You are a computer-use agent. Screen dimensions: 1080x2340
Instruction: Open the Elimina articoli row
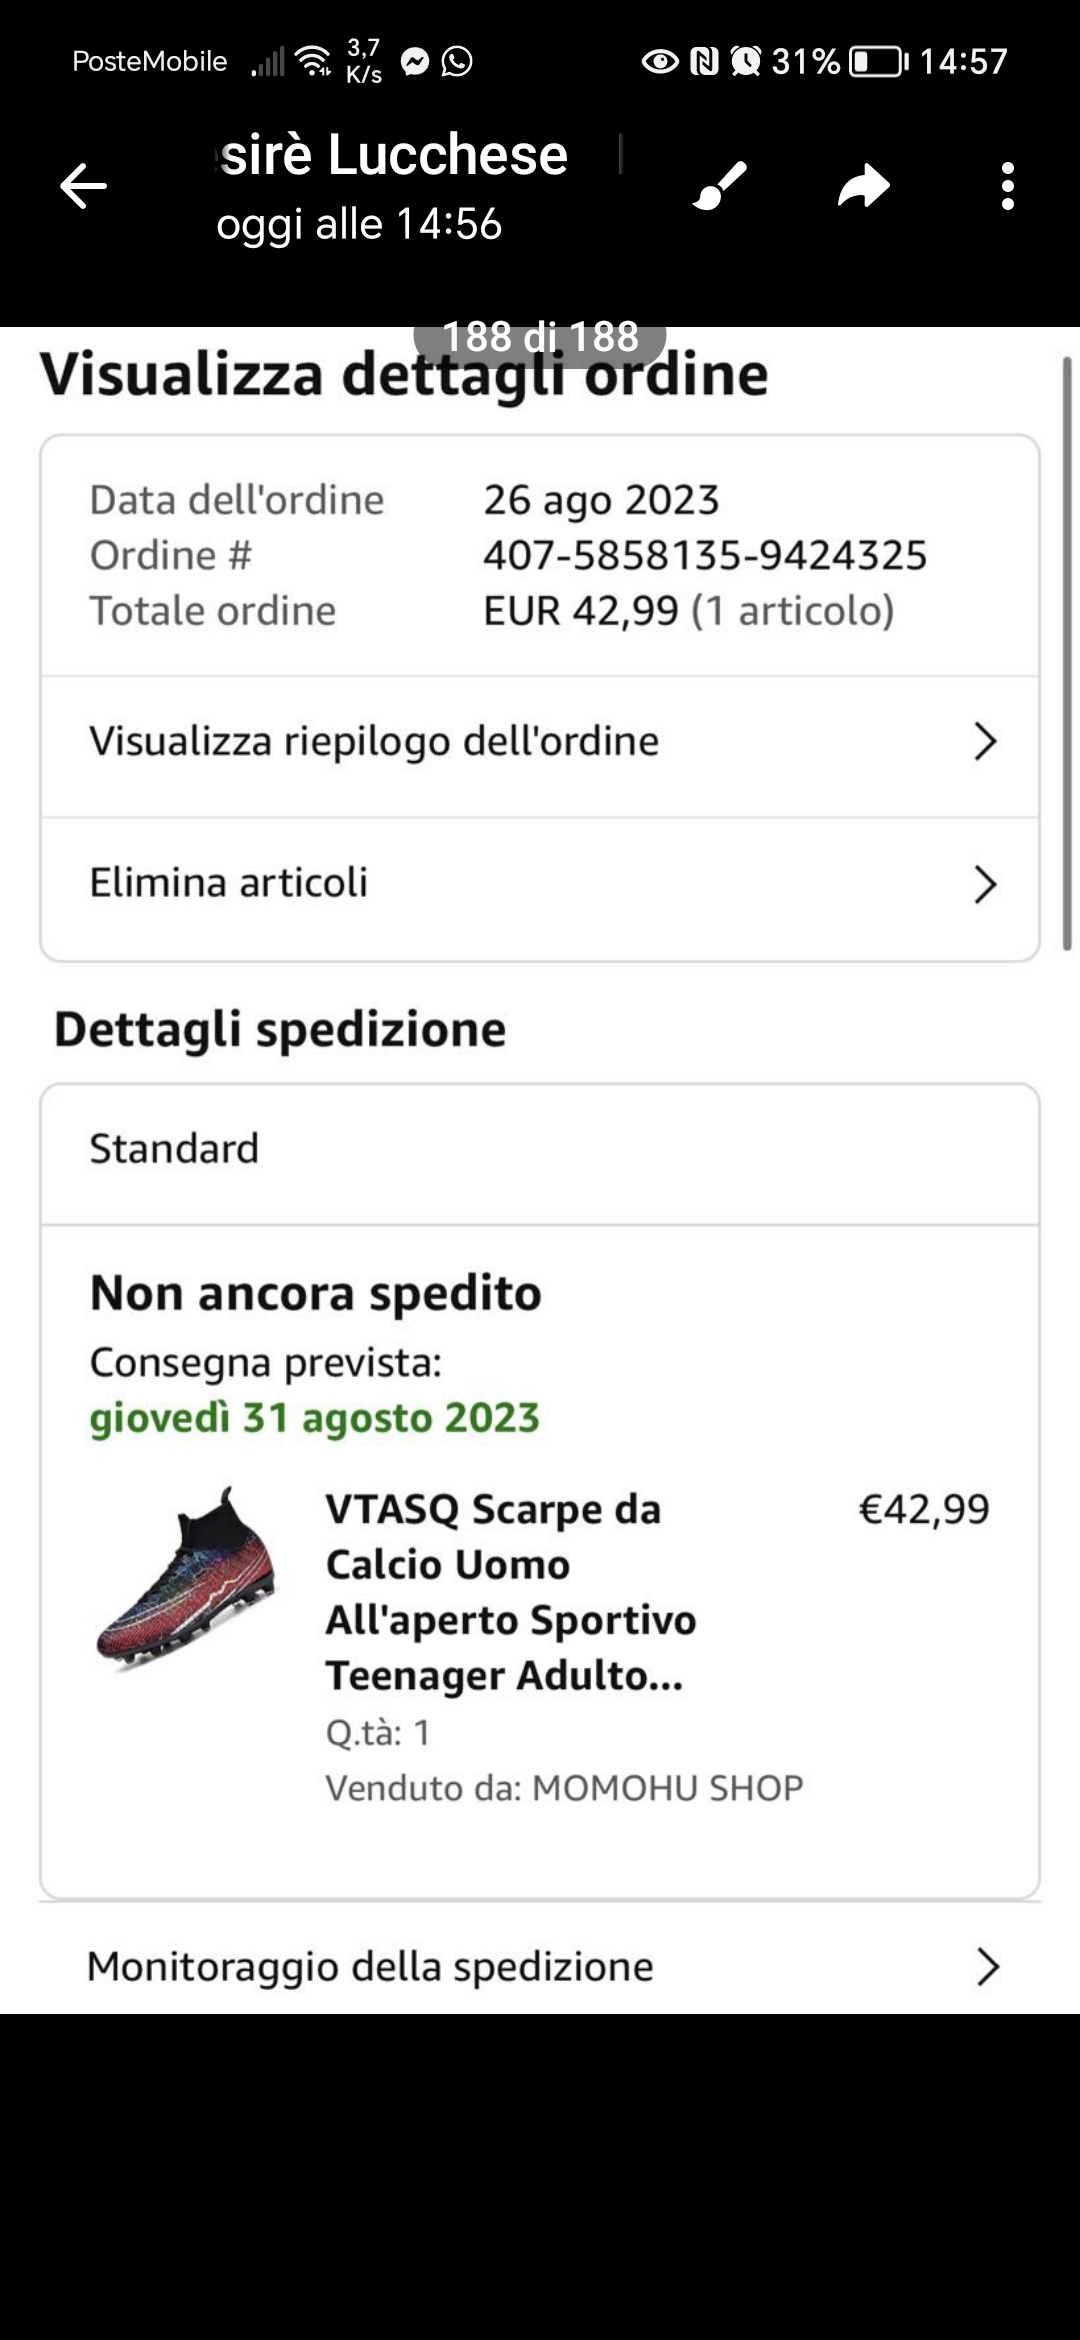click(x=229, y=883)
